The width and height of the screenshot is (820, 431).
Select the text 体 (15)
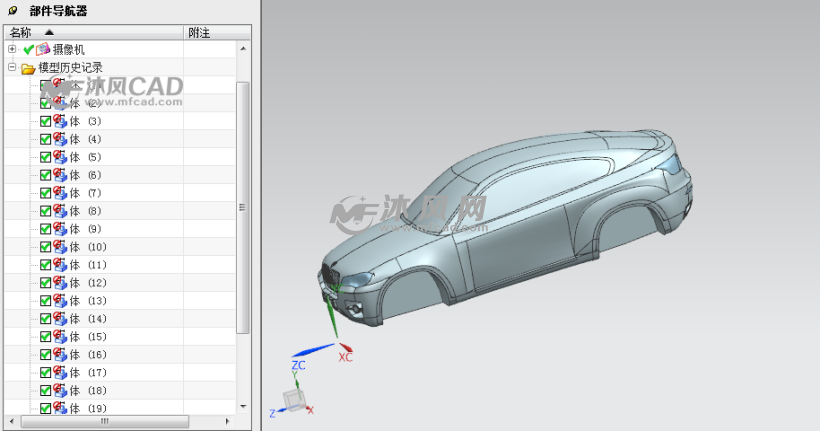pyautogui.click(x=88, y=337)
